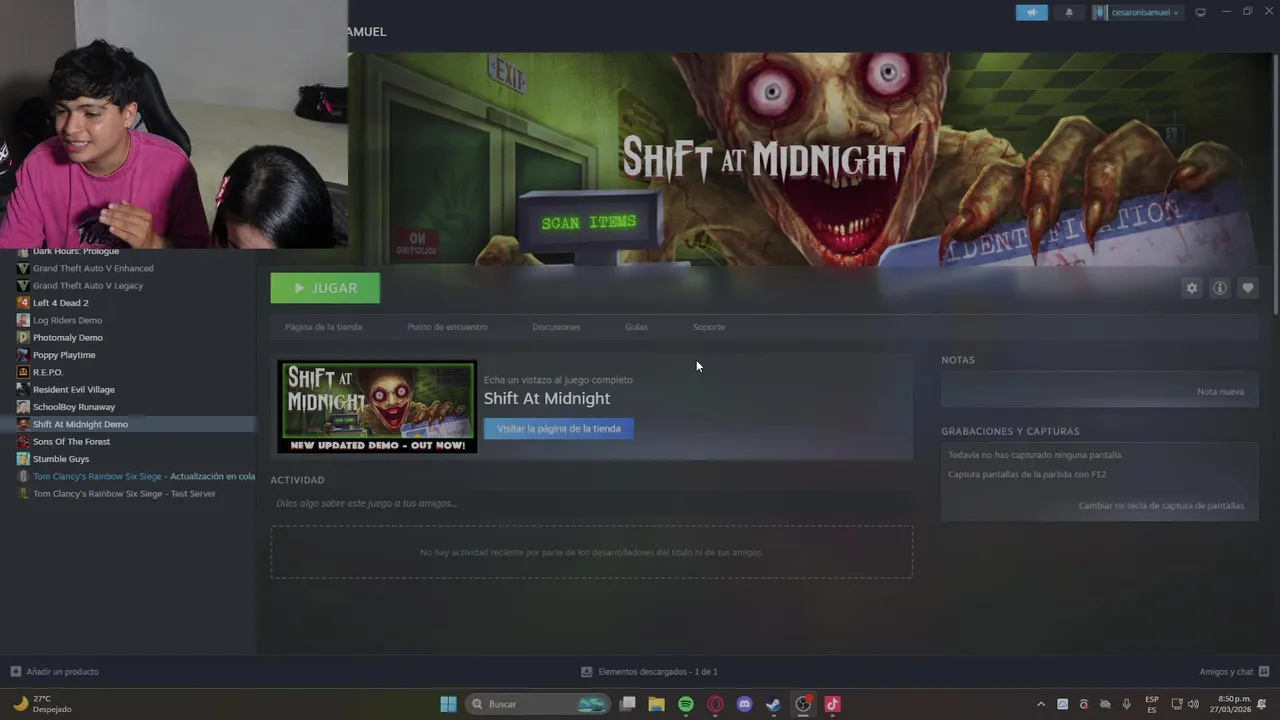
Task: Select Stumble Guys in library
Action: point(61,459)
